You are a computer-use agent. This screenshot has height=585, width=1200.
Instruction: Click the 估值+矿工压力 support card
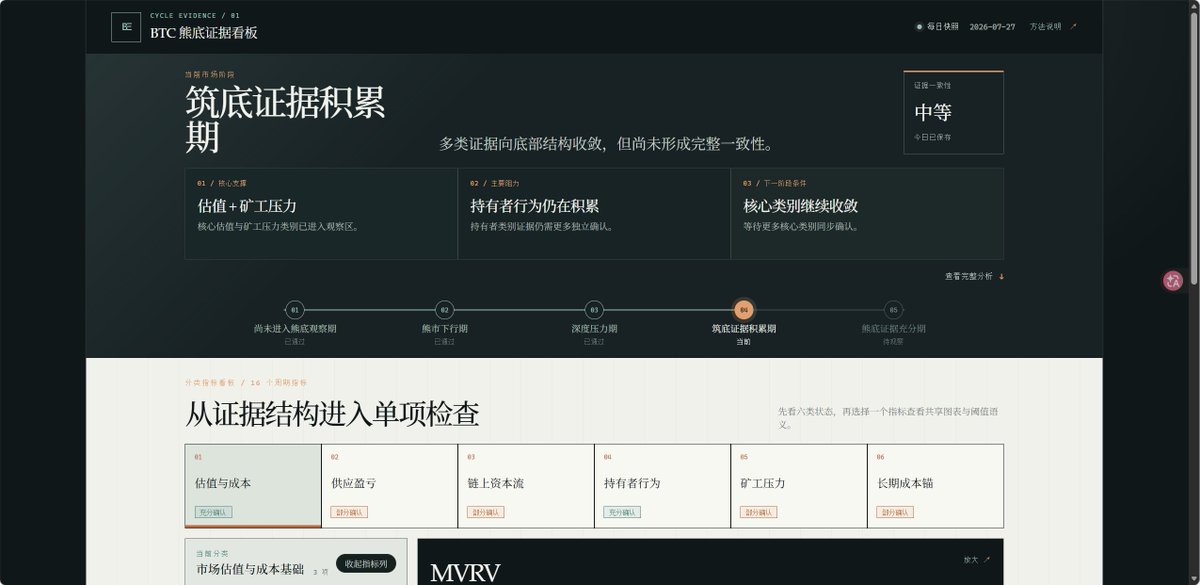[x=321, y=214]
